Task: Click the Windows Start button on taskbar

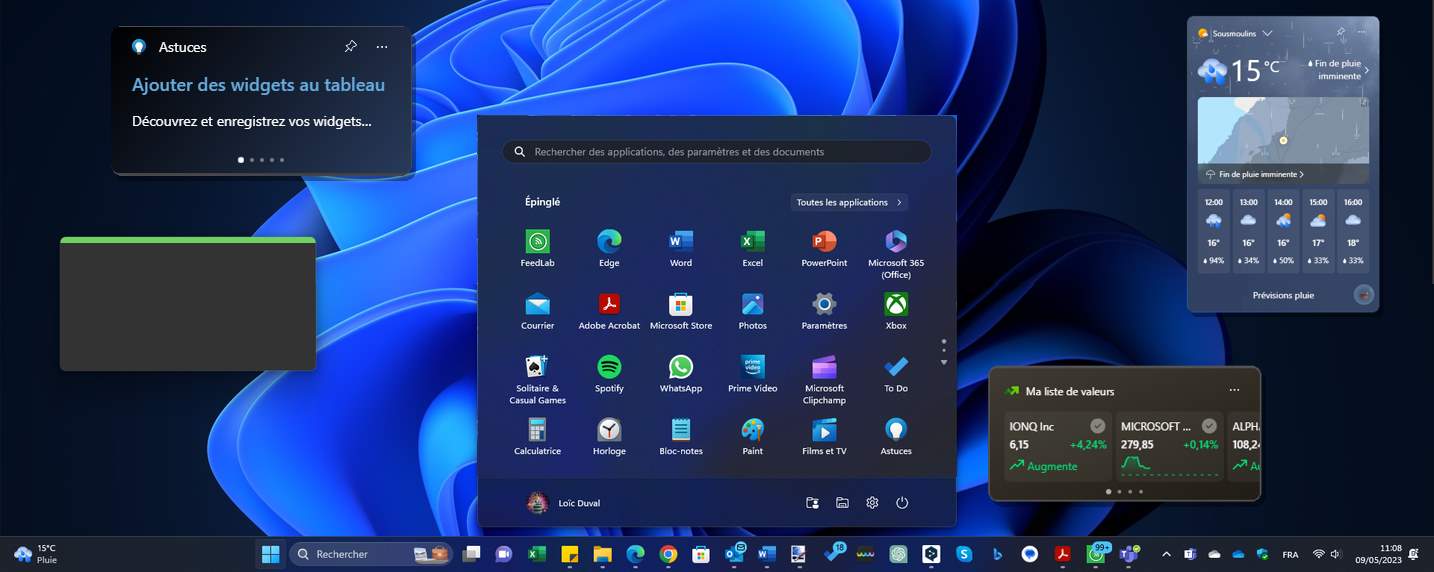Action: coord(270,554)
